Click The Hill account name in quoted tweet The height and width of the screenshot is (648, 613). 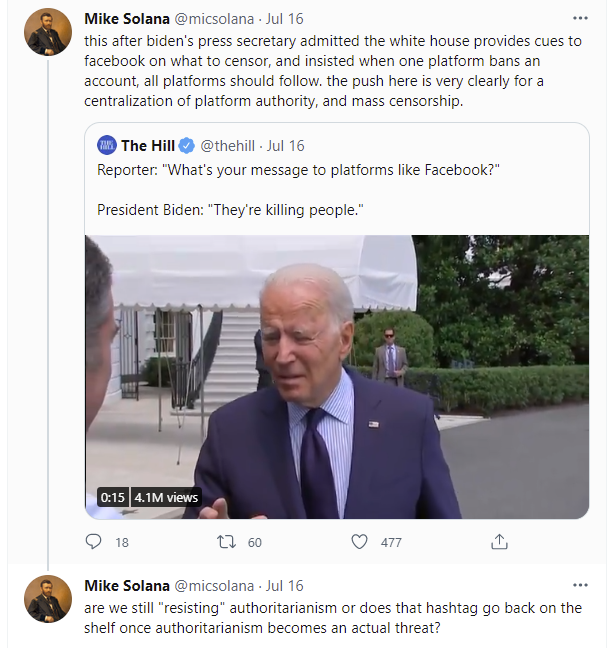[148, 146]
